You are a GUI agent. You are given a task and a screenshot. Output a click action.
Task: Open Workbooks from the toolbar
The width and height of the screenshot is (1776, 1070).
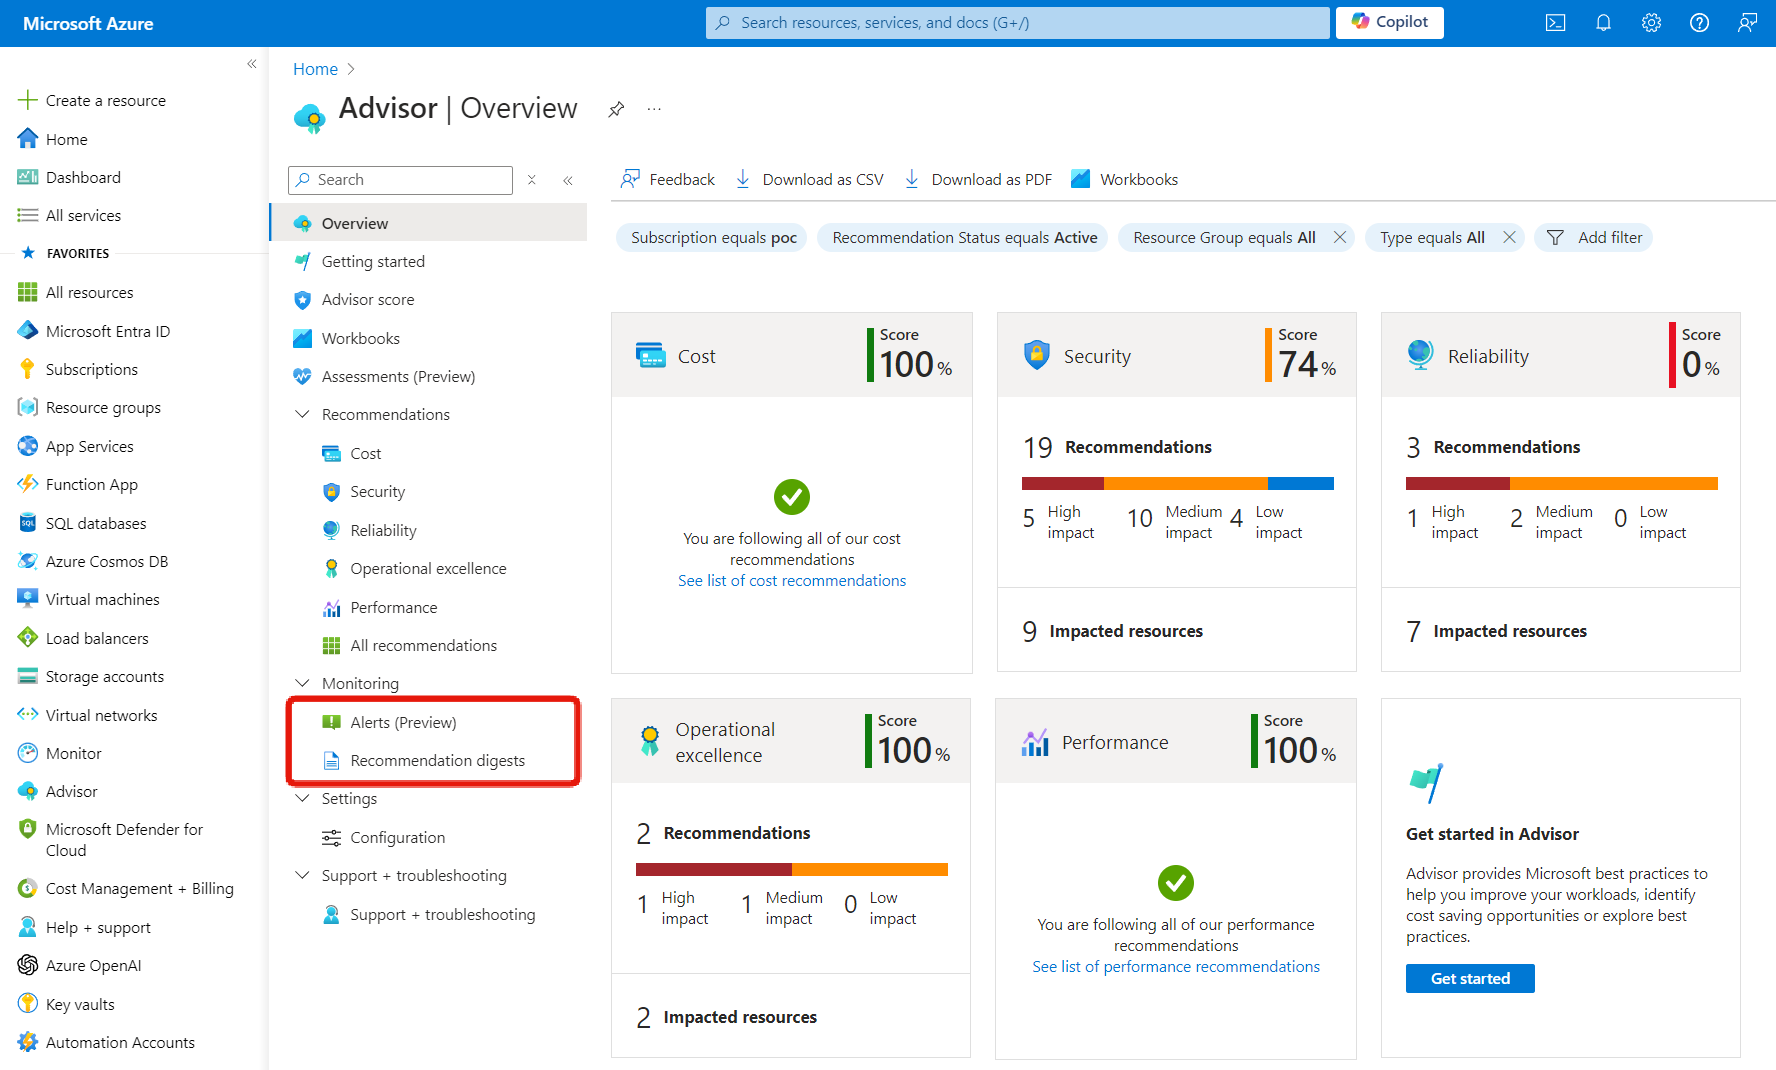[x=1125, y=179]
